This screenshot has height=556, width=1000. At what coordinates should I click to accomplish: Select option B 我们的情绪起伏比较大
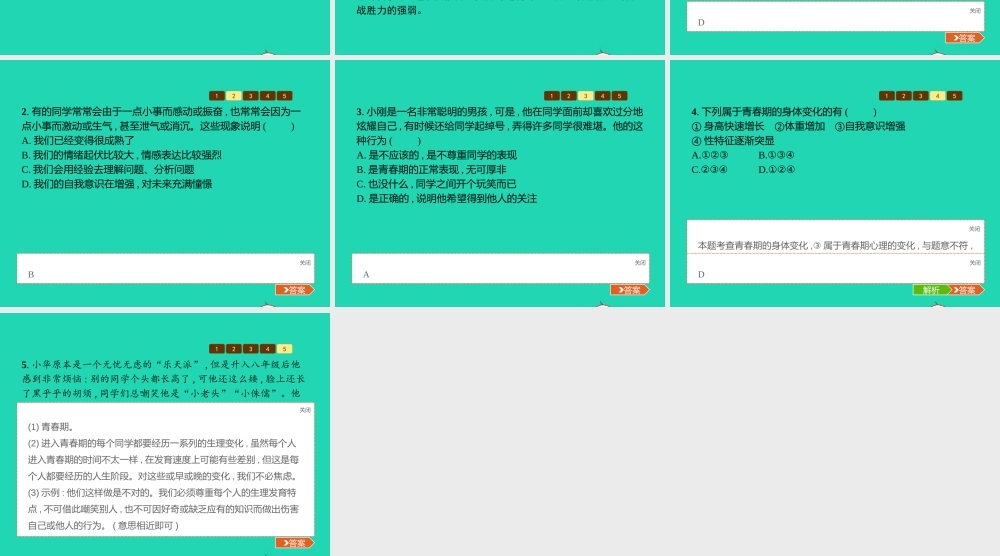click(121, 155)
